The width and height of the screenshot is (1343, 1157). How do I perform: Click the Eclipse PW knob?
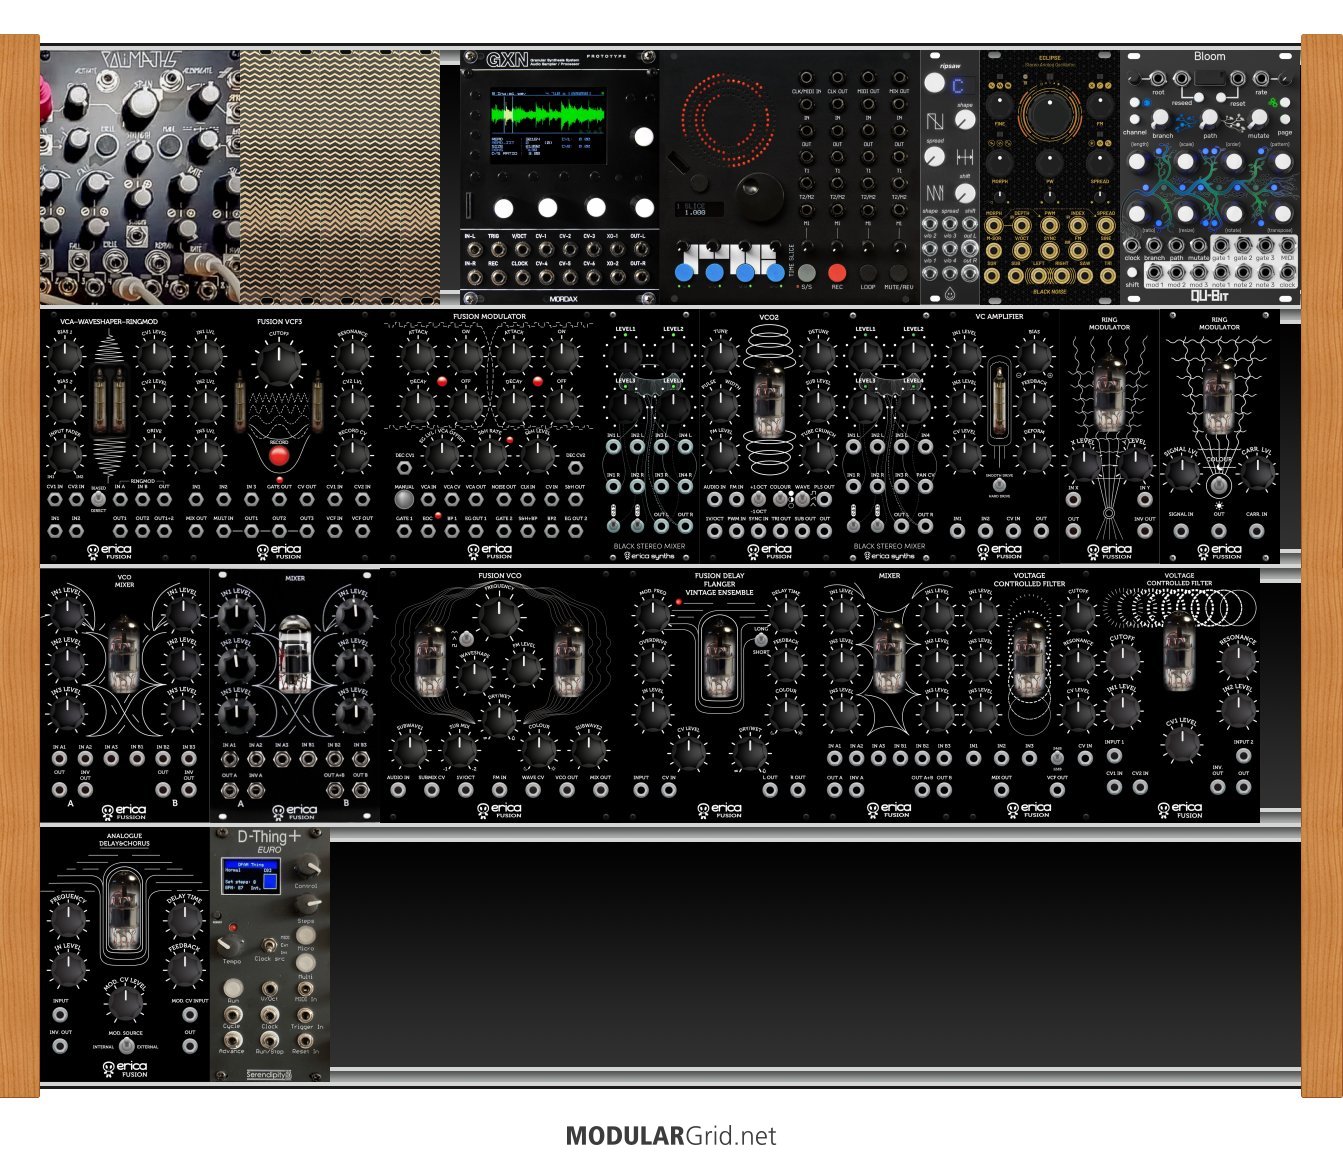coord(1048,162)
